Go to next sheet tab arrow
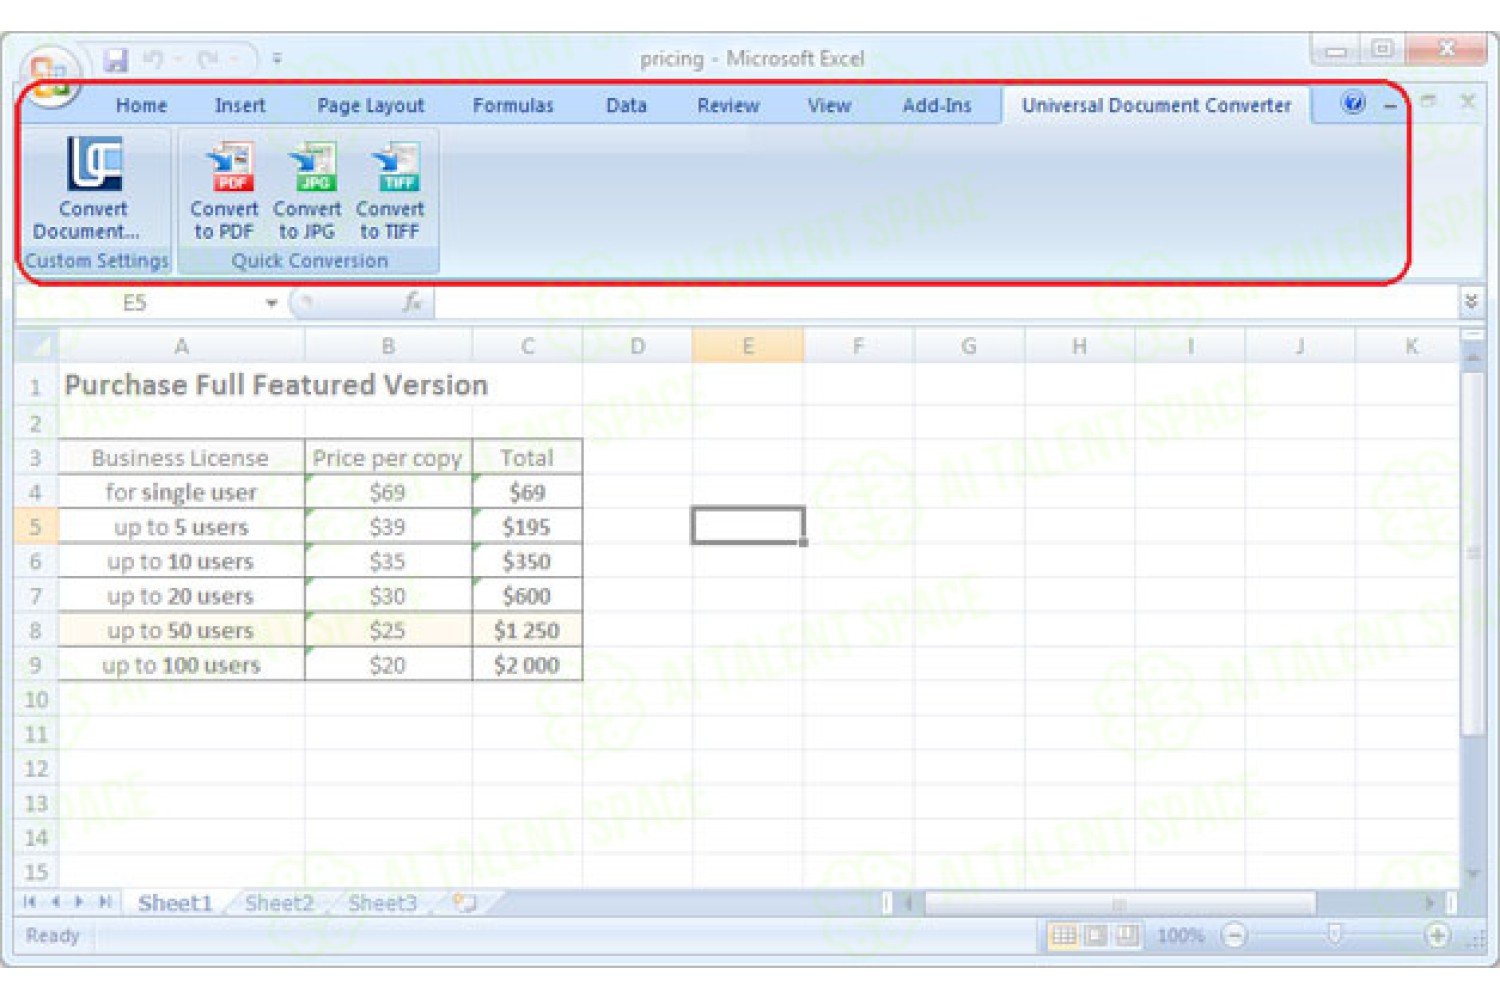The image size is (1500, 1000). (79, 902)
